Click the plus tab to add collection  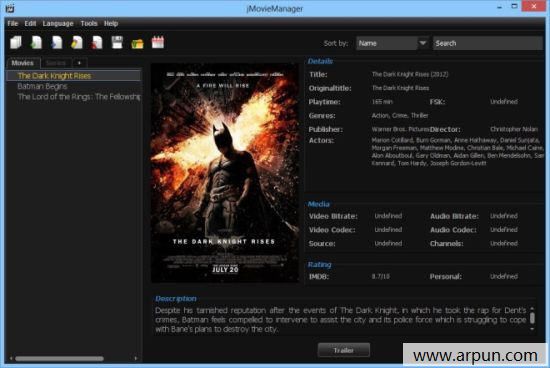pyautogui.click(x=80, y=63)
